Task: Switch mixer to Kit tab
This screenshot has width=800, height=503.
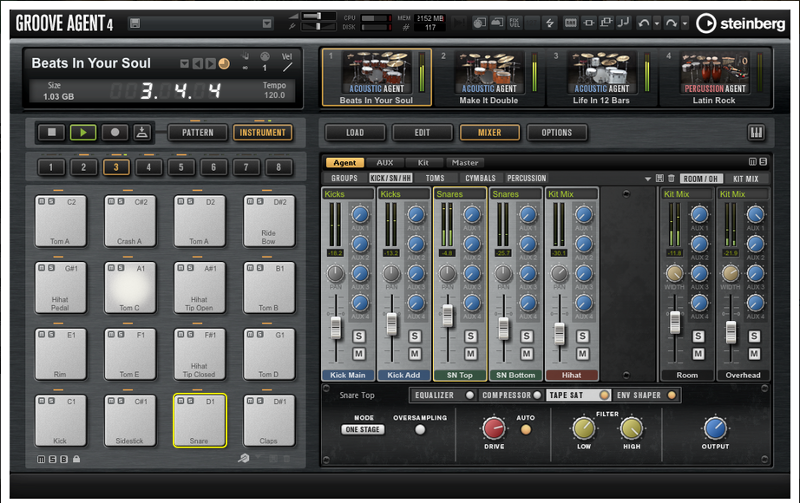Action: tap(423, 163)
